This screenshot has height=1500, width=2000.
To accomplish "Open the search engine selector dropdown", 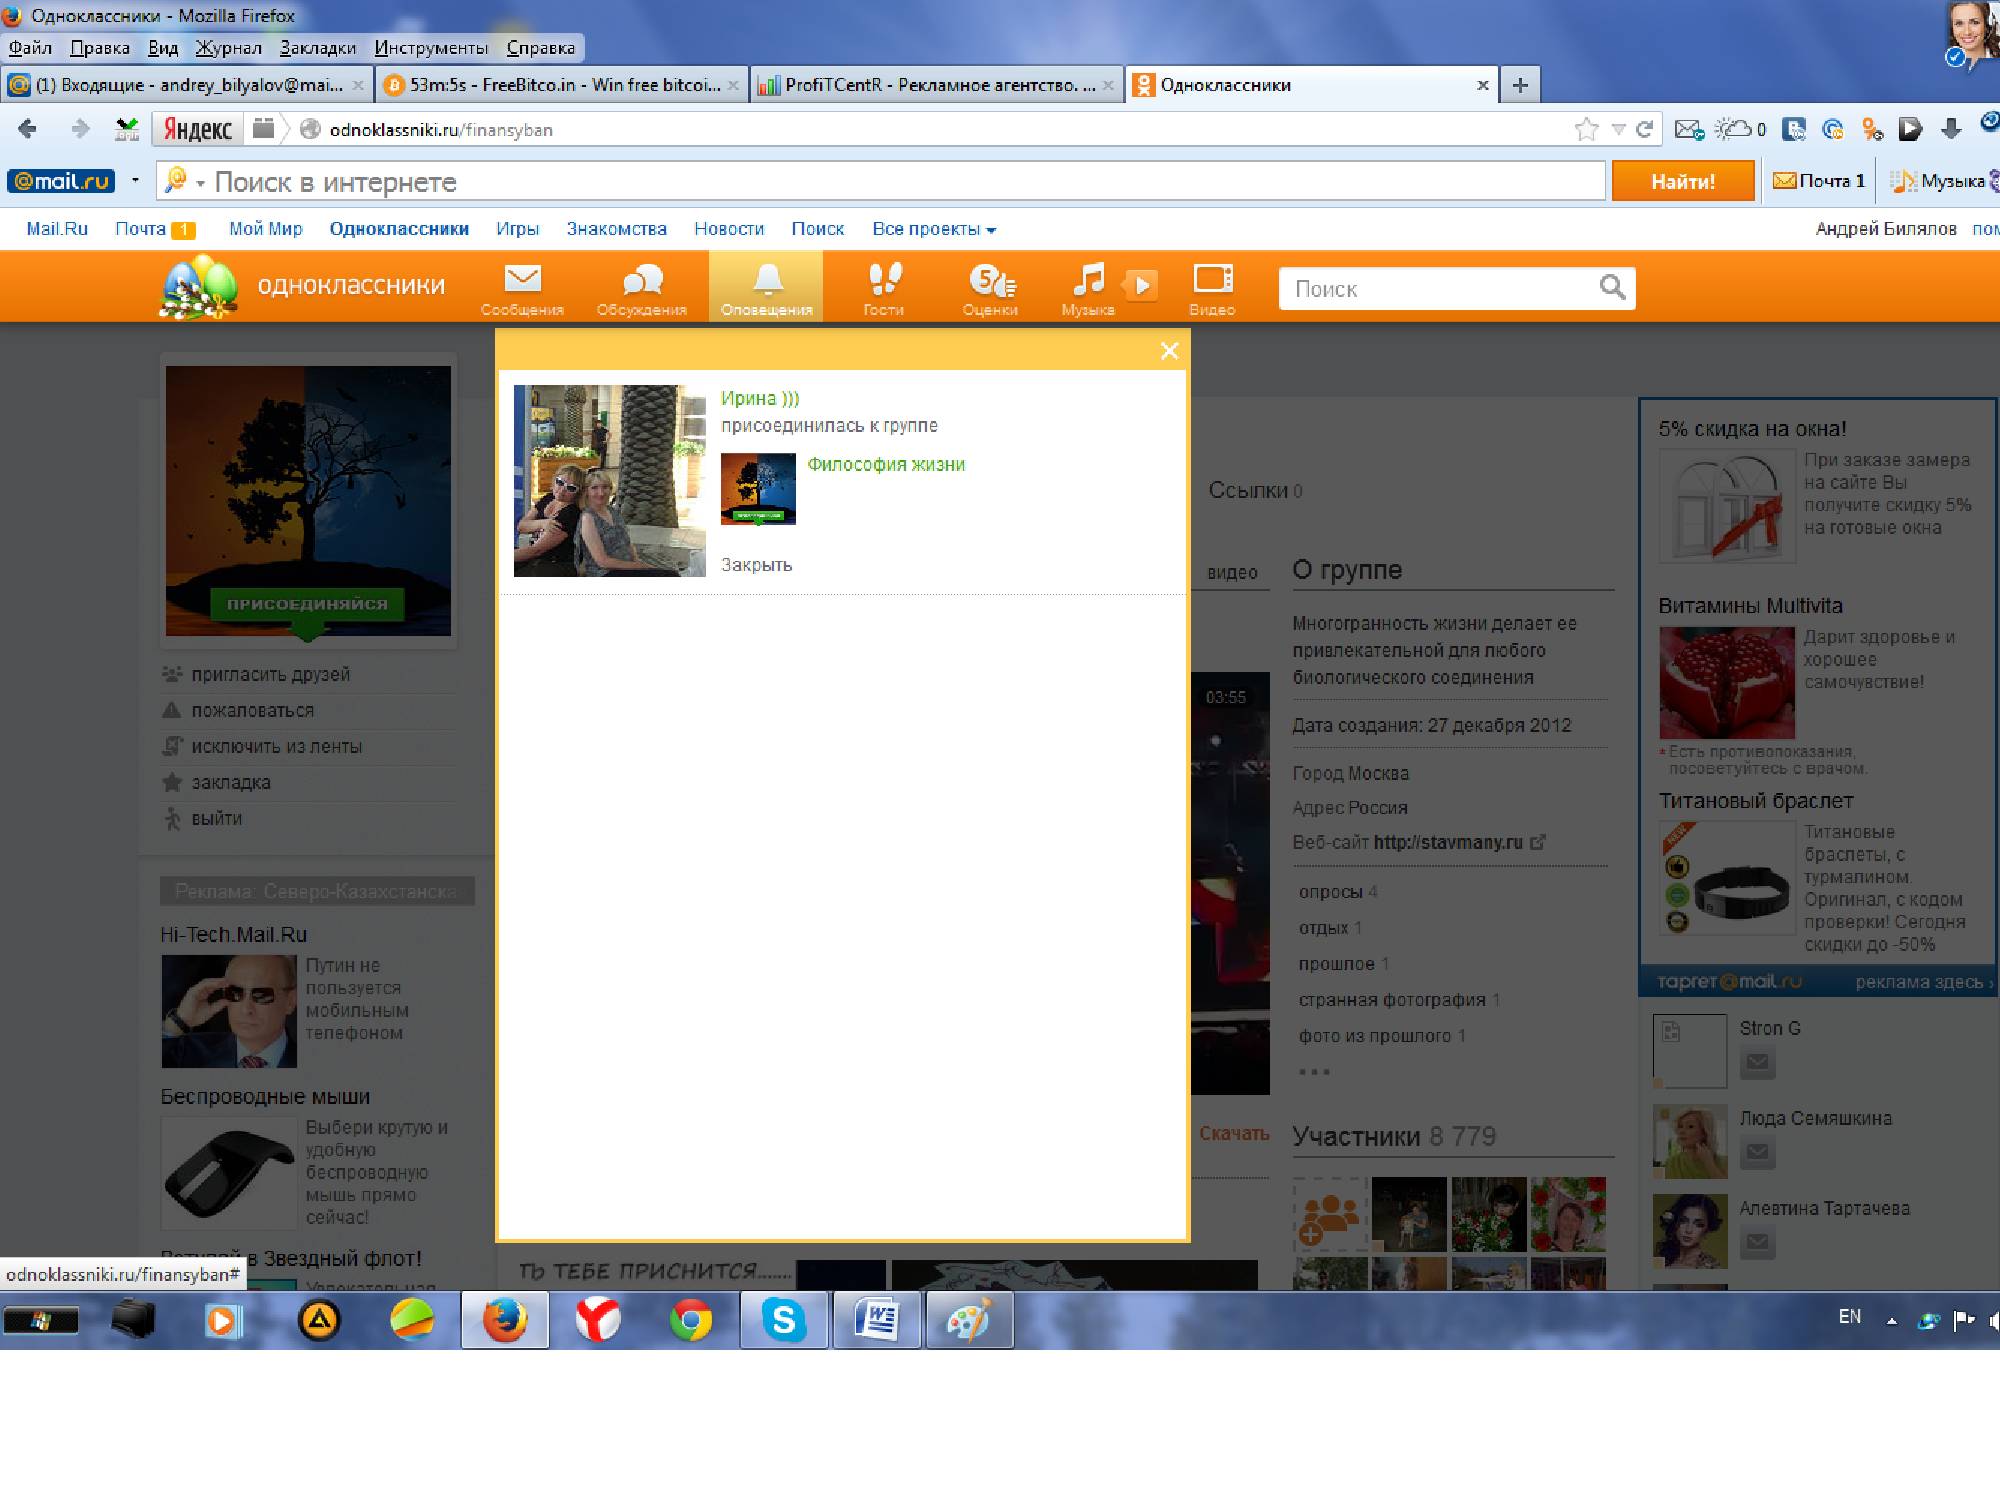I will click(201, 183).
